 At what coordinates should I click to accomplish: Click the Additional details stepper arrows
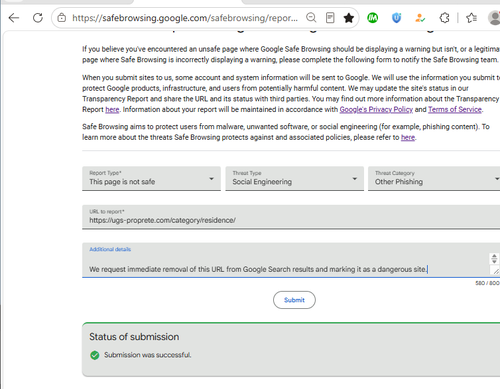click(x=494, y=258)
